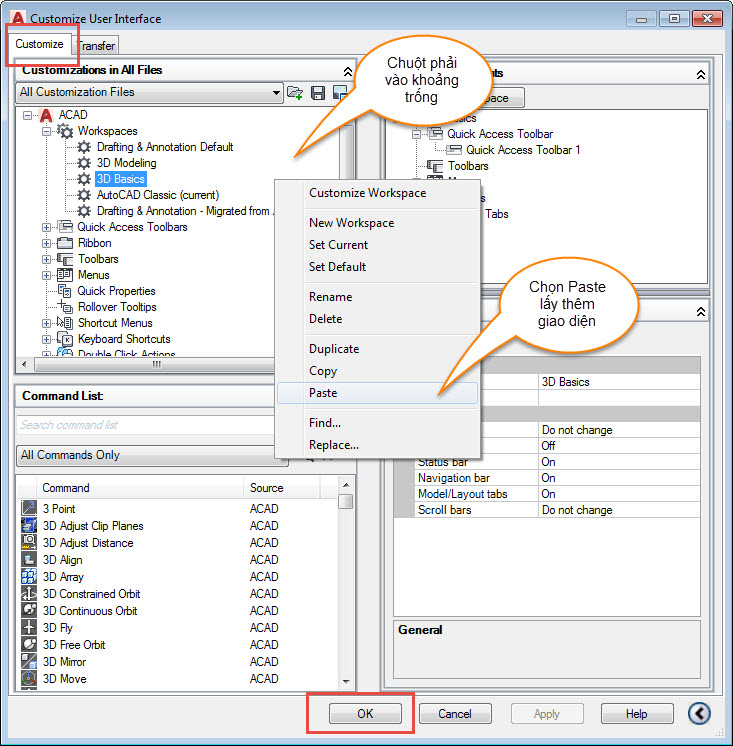Click the tree horizontal scrollbar thumb
The width and height of the screenshot is (733, 746).
(156, 364)
